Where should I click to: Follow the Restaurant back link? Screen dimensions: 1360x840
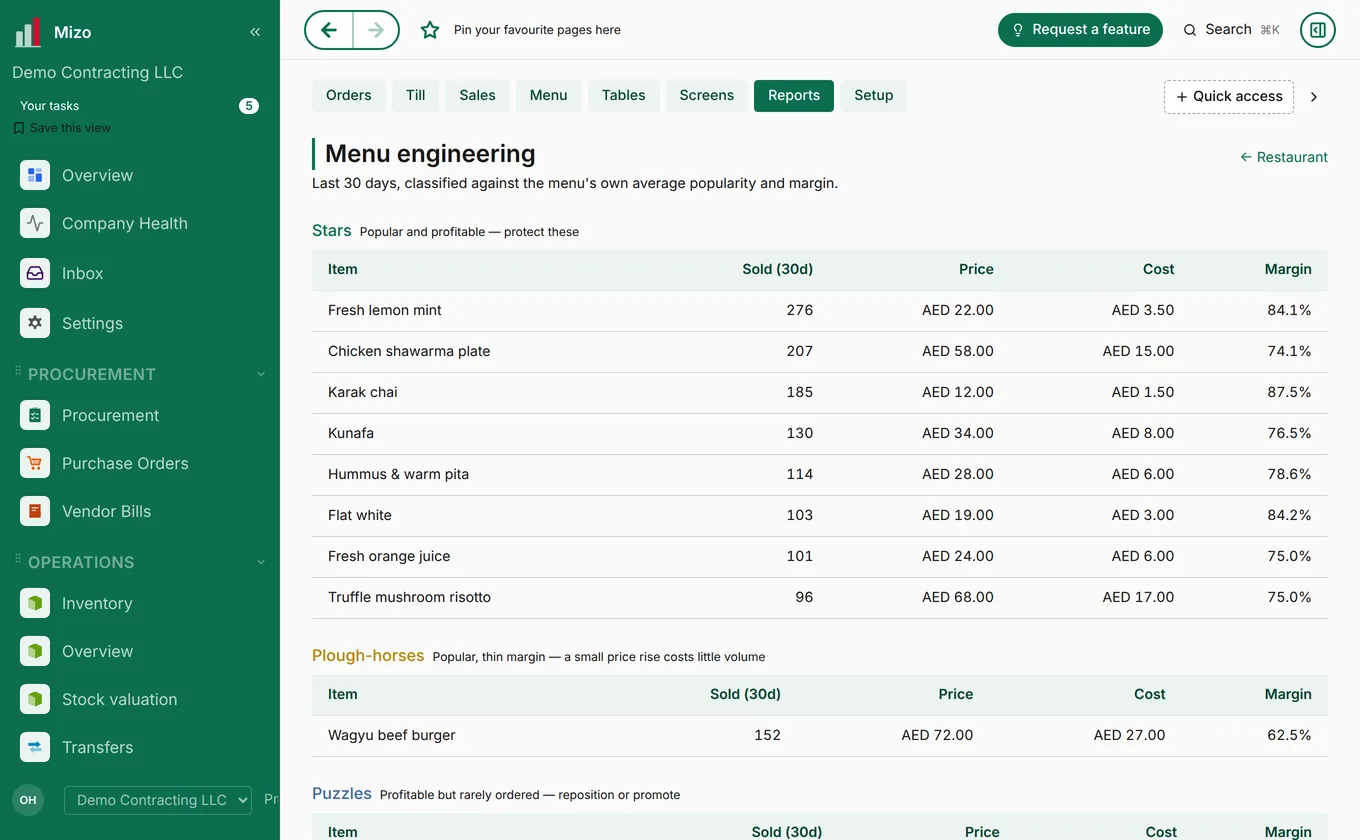pos(1284,157)
